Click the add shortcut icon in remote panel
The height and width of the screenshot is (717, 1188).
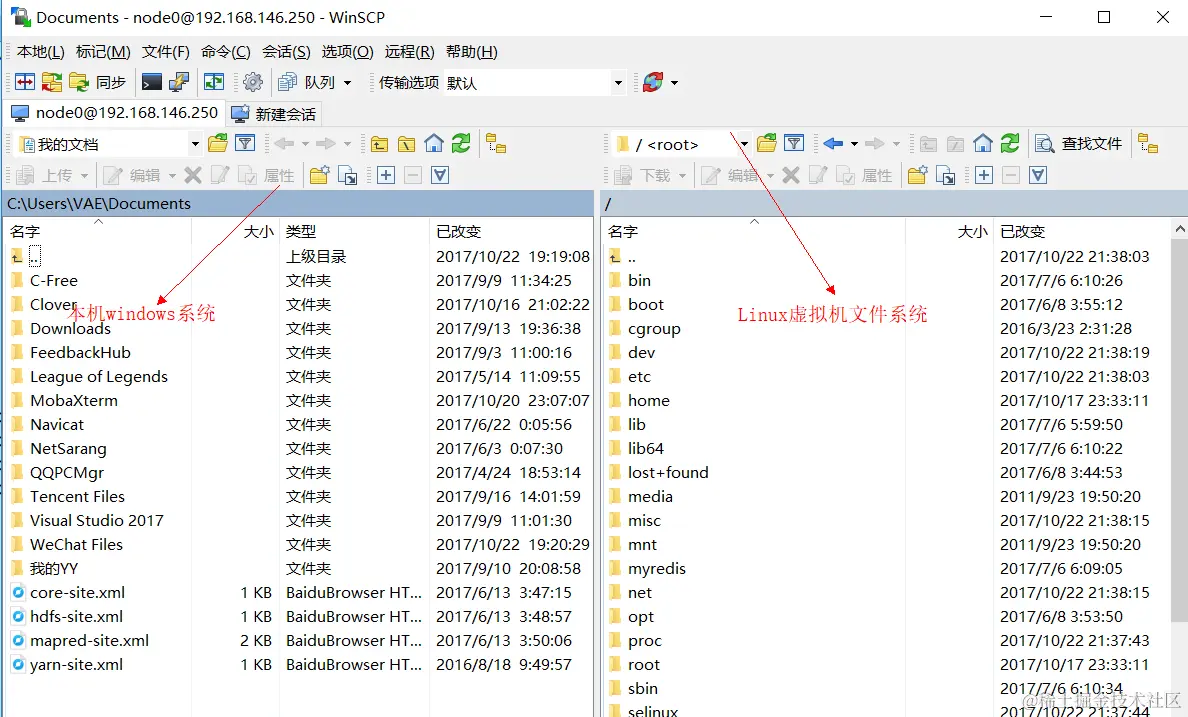[x=945, y=175]
